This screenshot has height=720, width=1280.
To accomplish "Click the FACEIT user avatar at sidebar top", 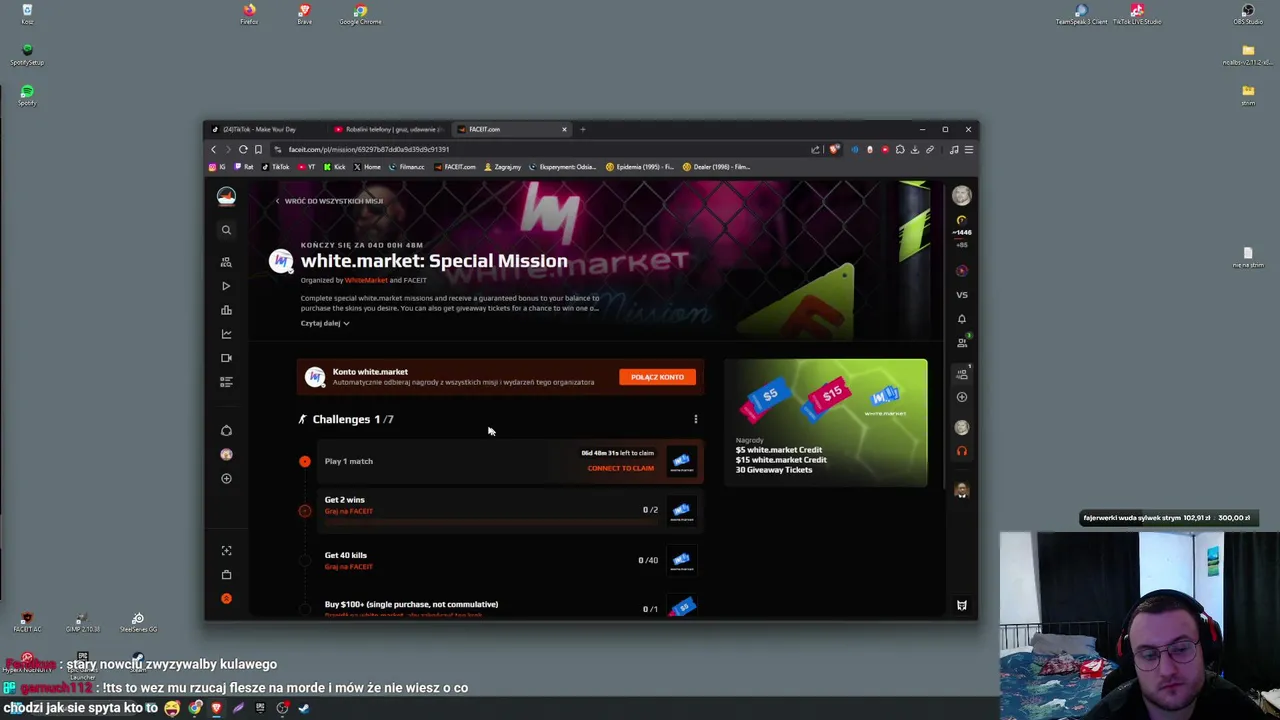I will [226, 197].
